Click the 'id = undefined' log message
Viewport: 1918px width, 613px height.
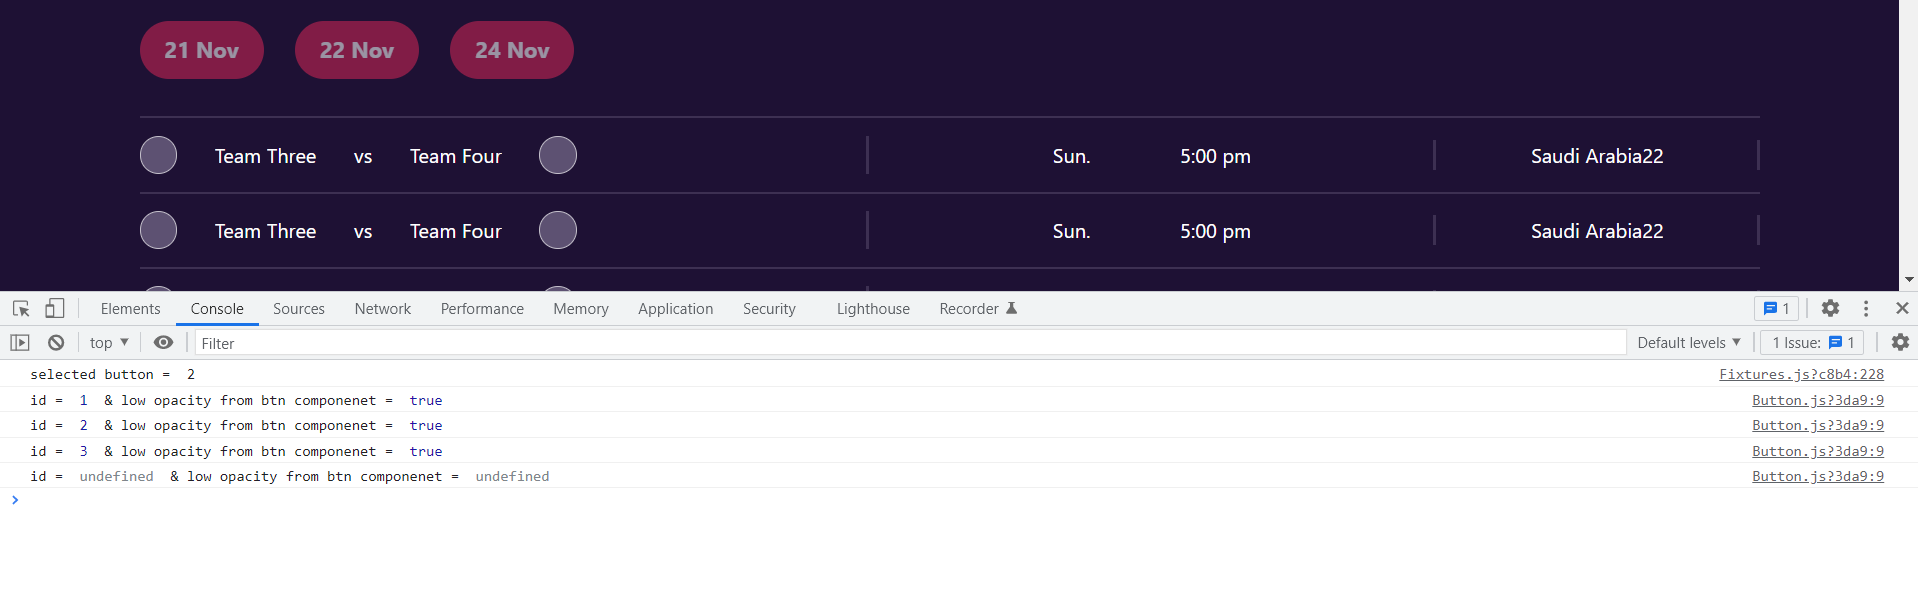[290, 476]
